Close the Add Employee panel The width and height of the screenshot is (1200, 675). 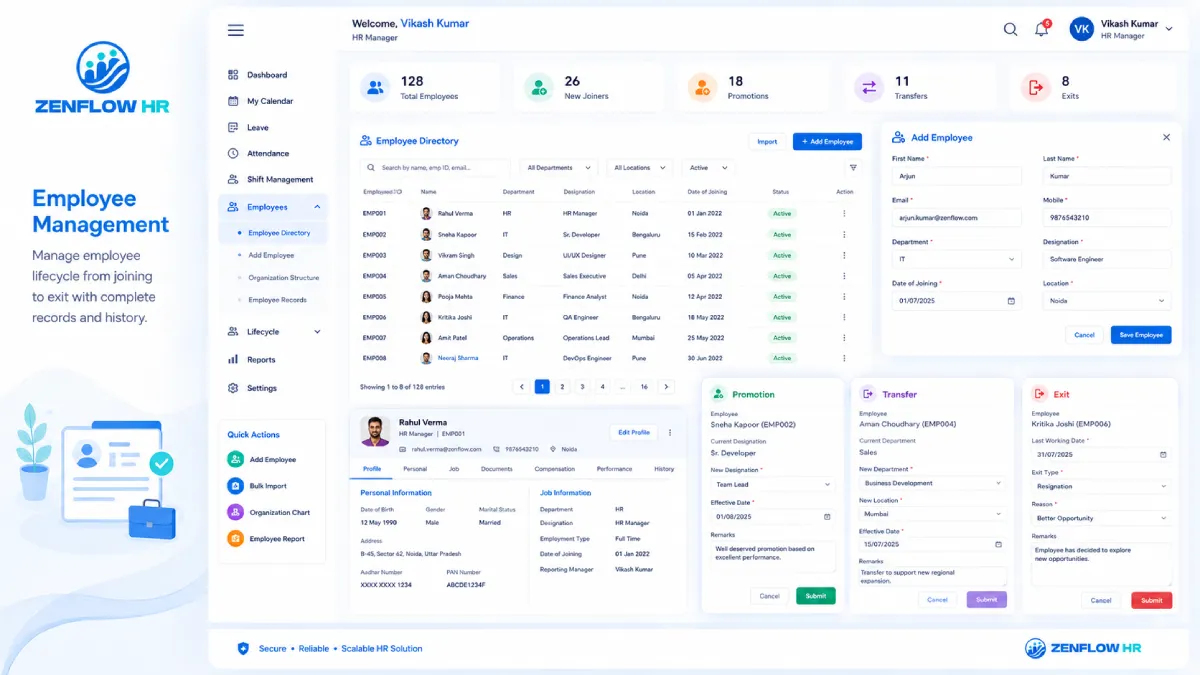1166,138
